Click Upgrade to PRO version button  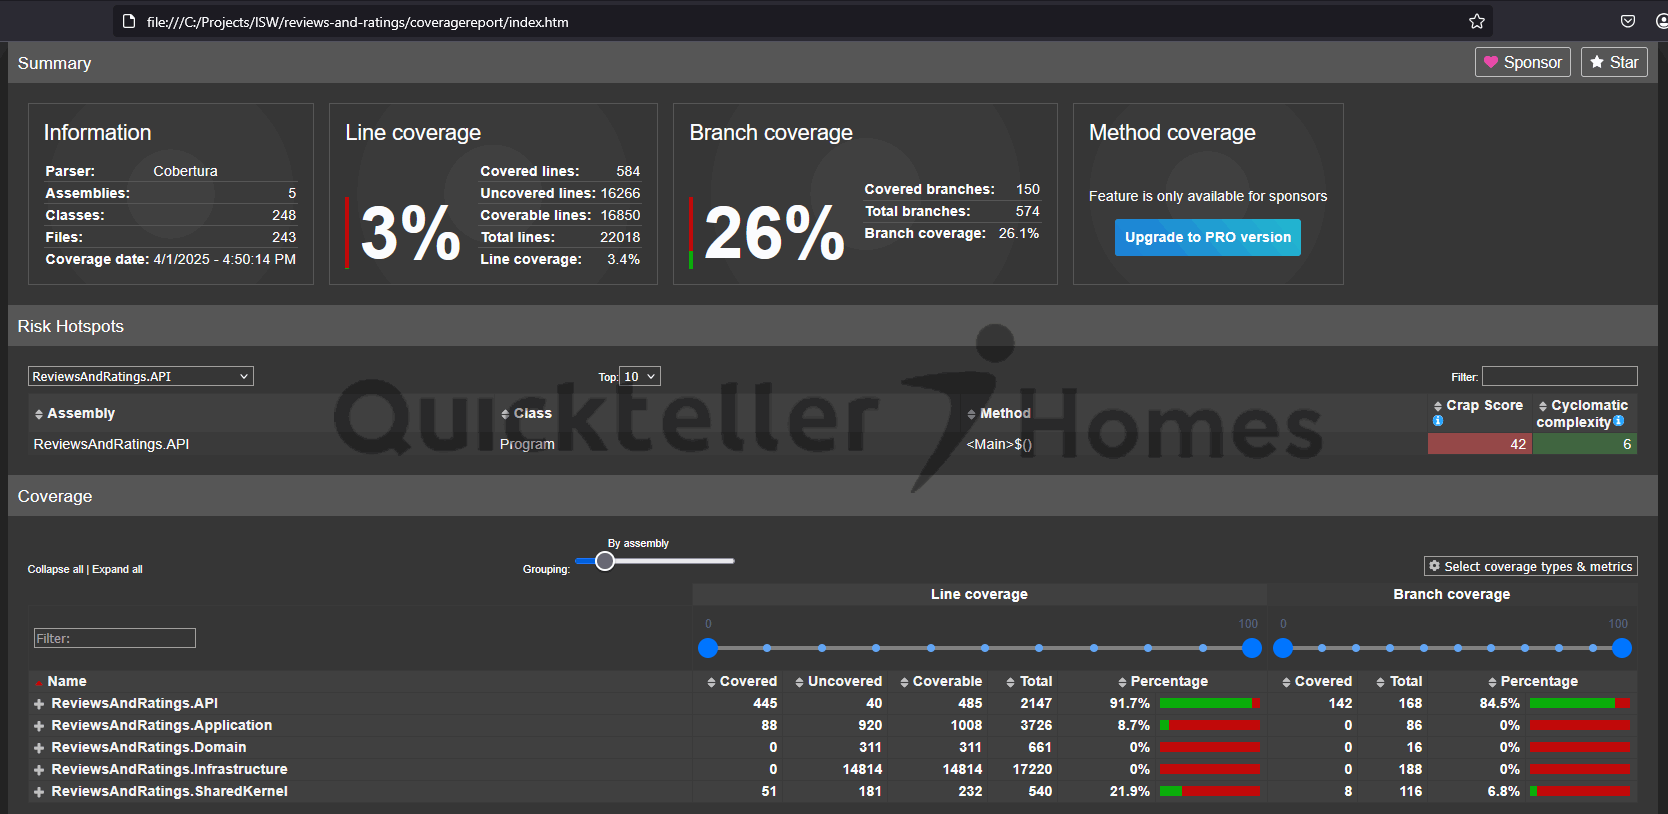point(1207,237)
